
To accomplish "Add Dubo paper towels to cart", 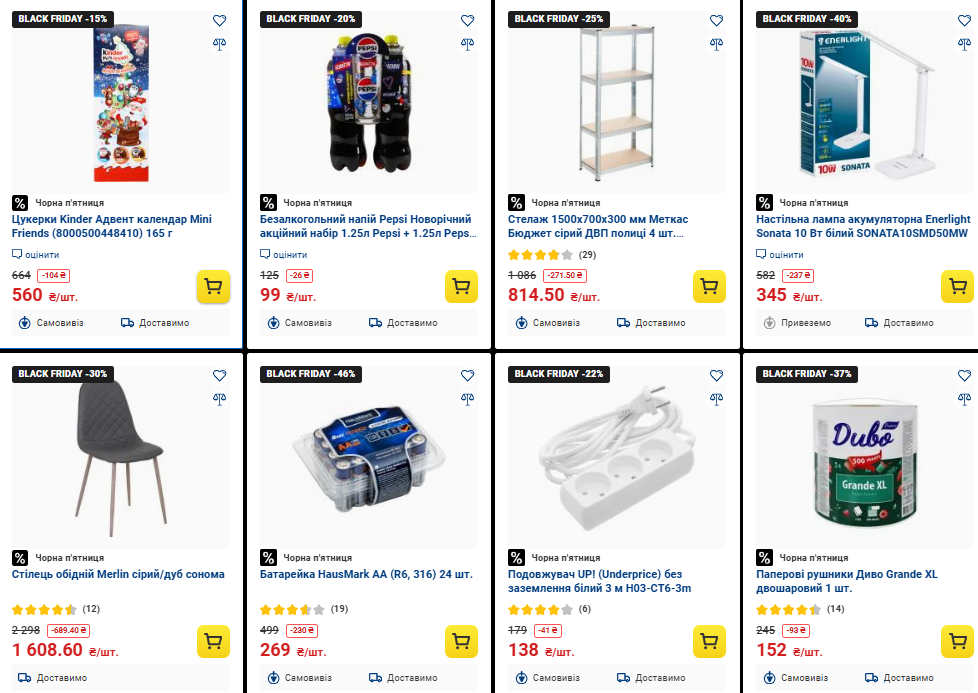I will coord(957,641).
